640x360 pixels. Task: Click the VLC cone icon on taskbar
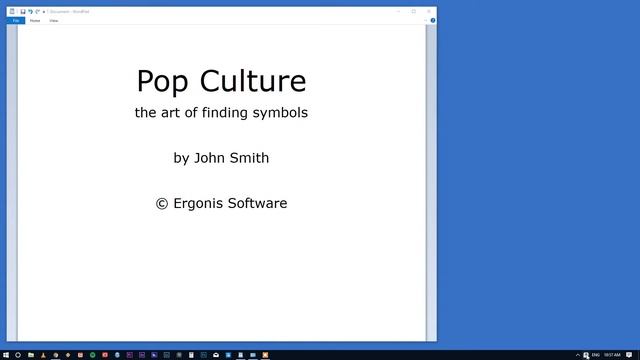click(43, 355)
